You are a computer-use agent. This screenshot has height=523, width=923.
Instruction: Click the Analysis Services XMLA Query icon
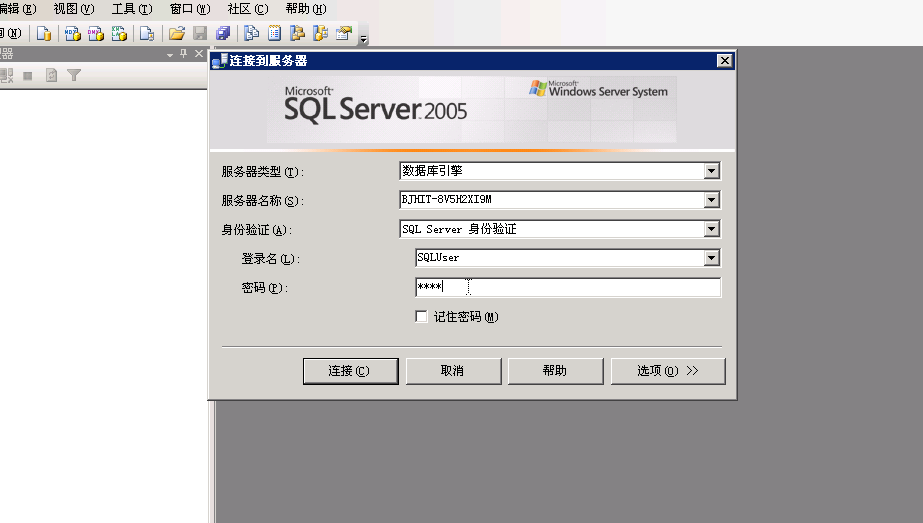pos(119,34)
